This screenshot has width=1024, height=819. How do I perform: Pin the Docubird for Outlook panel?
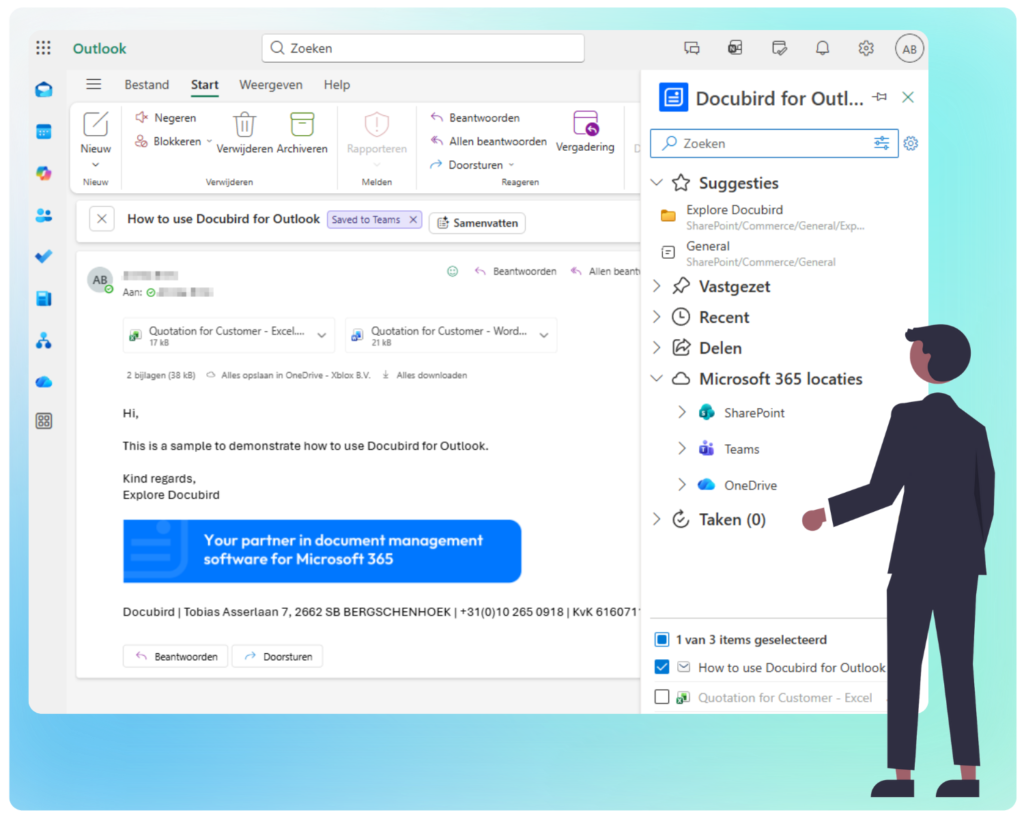click(x=880, y=97)
